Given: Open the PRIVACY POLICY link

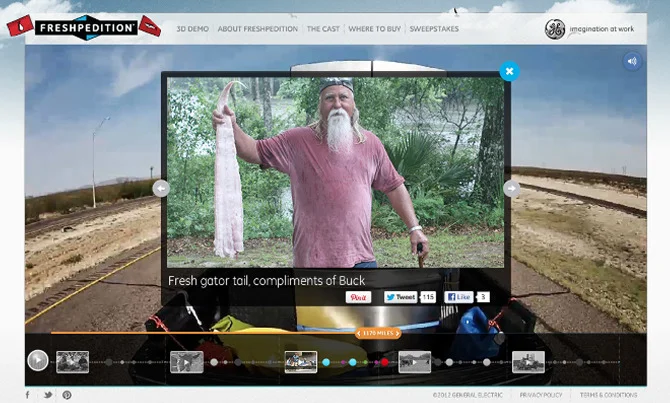Looking at the screenshot, I should (541, 395).
